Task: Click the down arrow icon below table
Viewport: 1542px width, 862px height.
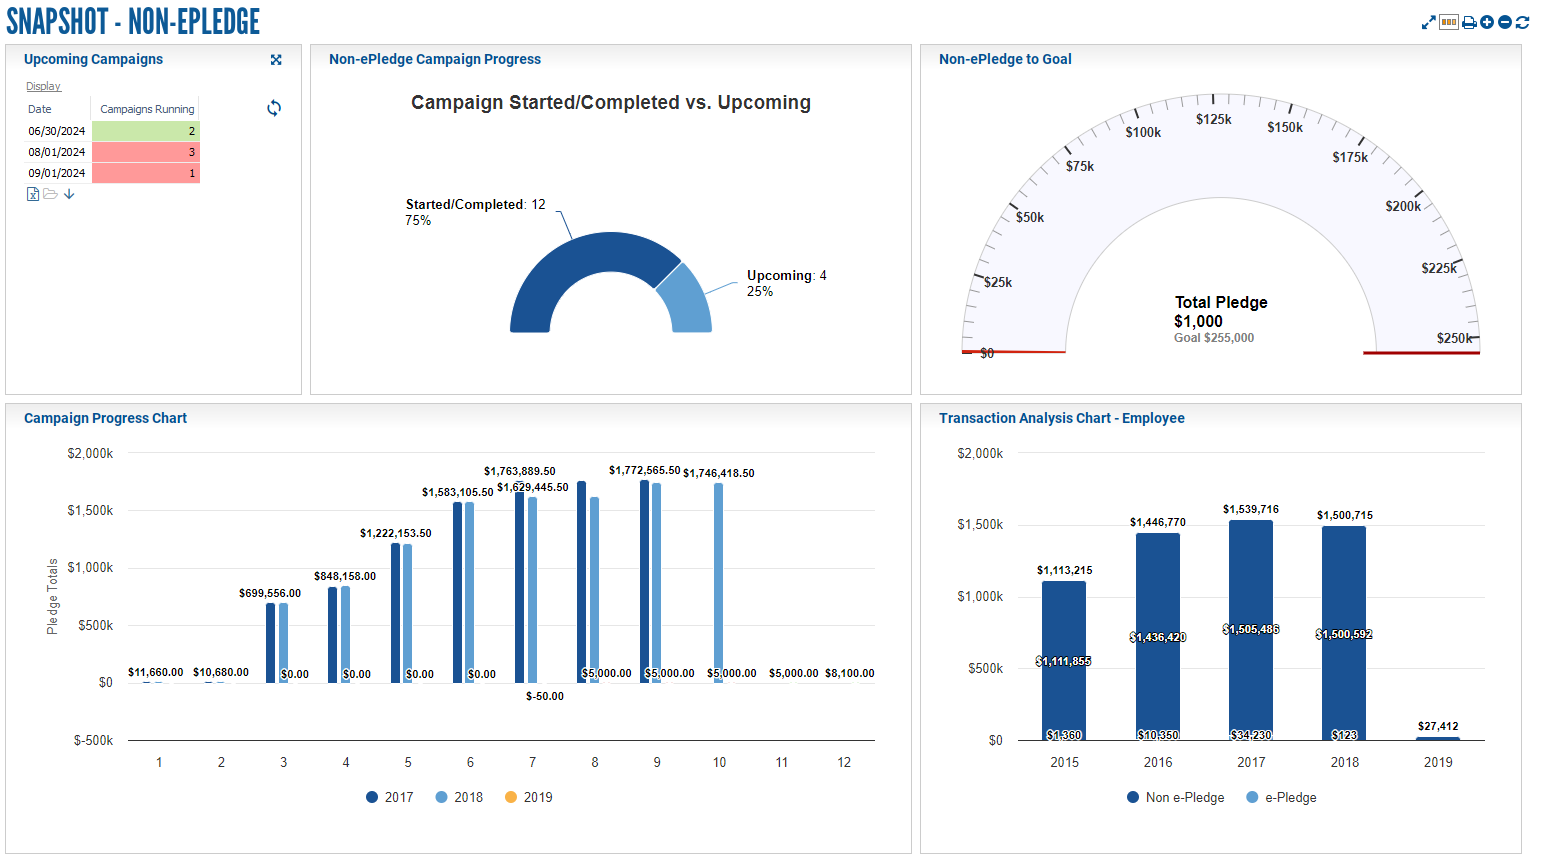Action: tap(69, 194)
